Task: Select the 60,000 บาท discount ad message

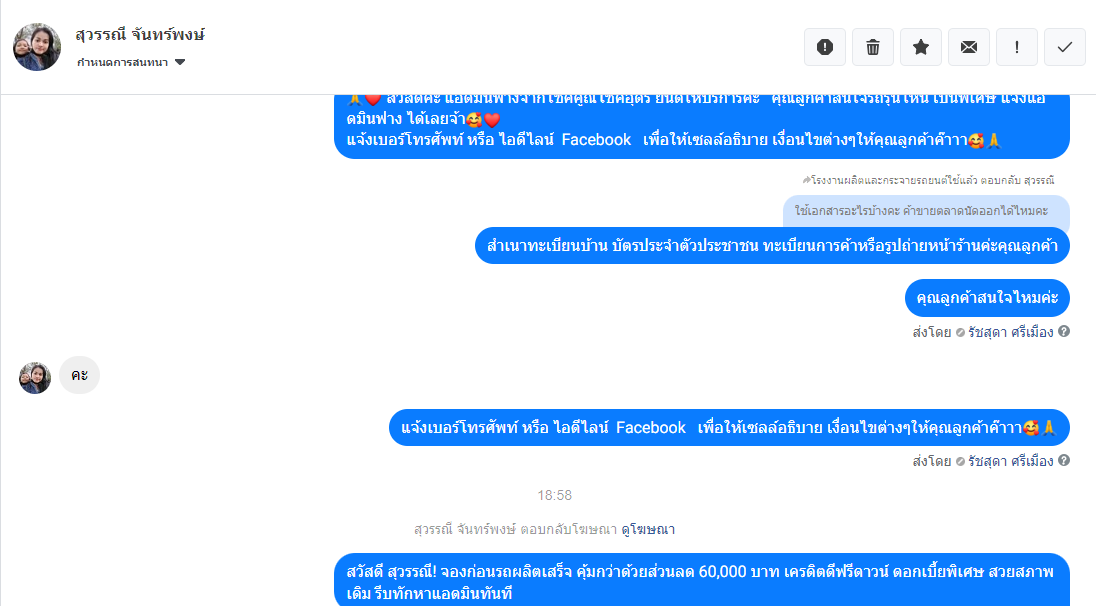Action: coord(702,580)
